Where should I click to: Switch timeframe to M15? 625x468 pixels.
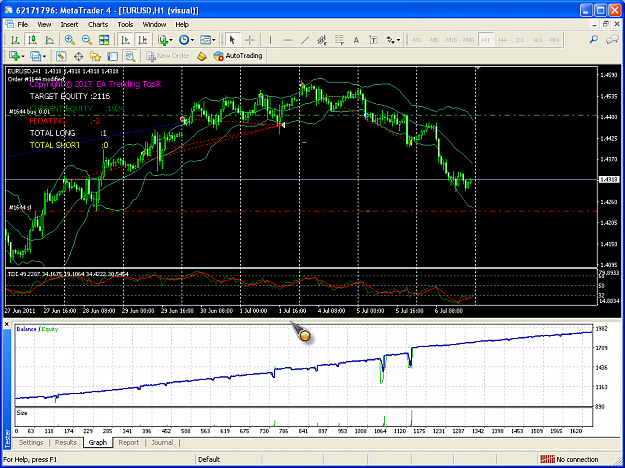[x=451, y=40]
